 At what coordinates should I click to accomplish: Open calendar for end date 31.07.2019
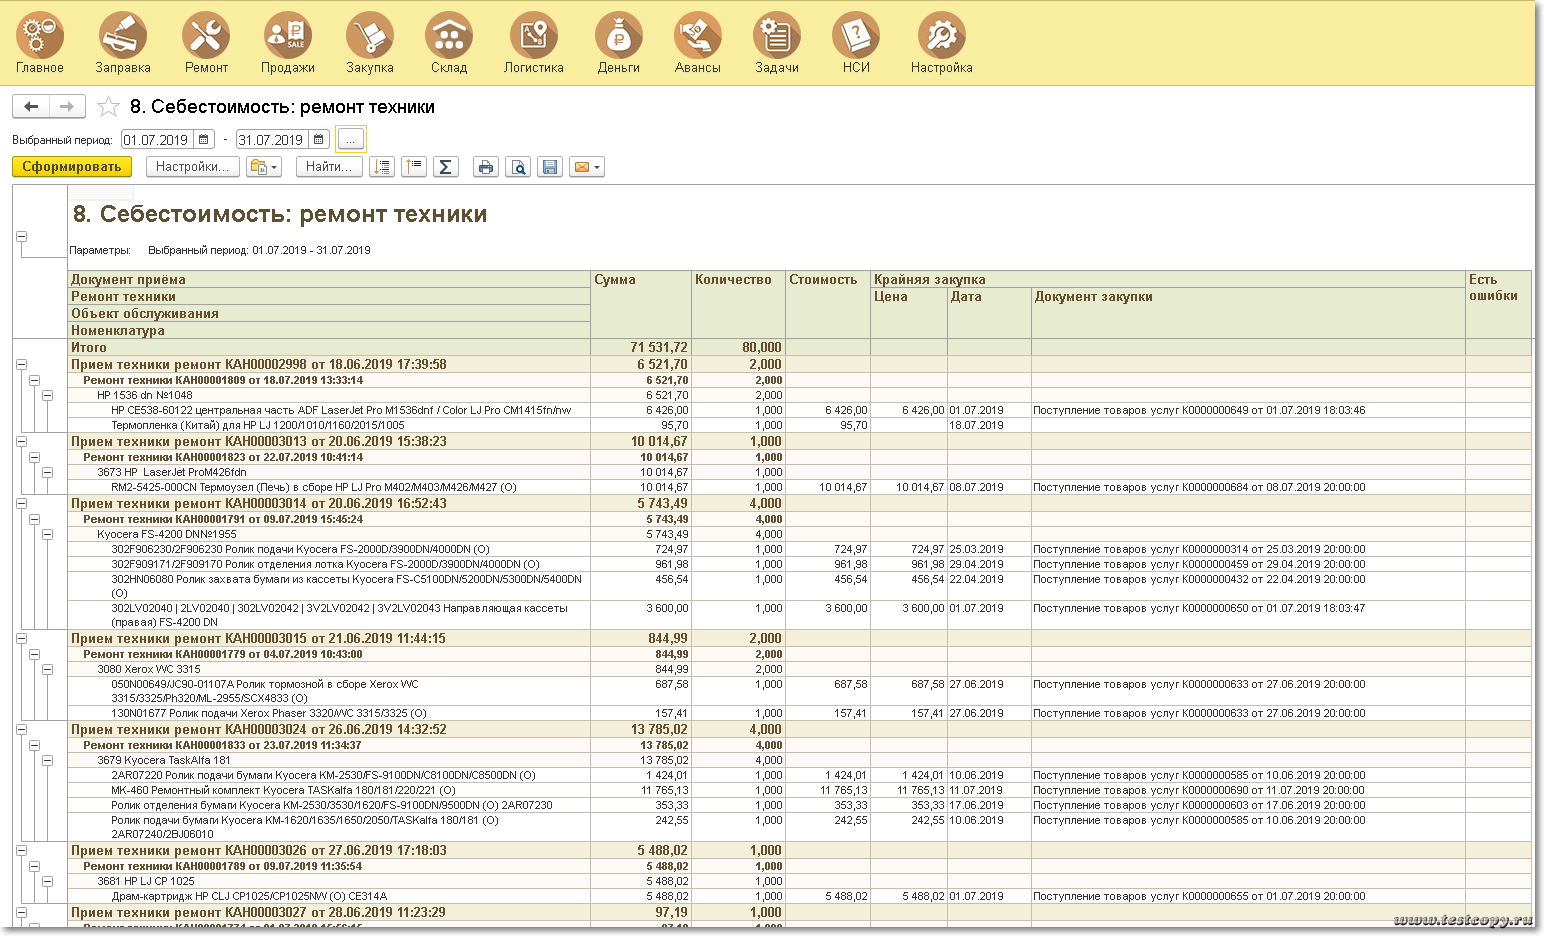click(x=319, y=140)
